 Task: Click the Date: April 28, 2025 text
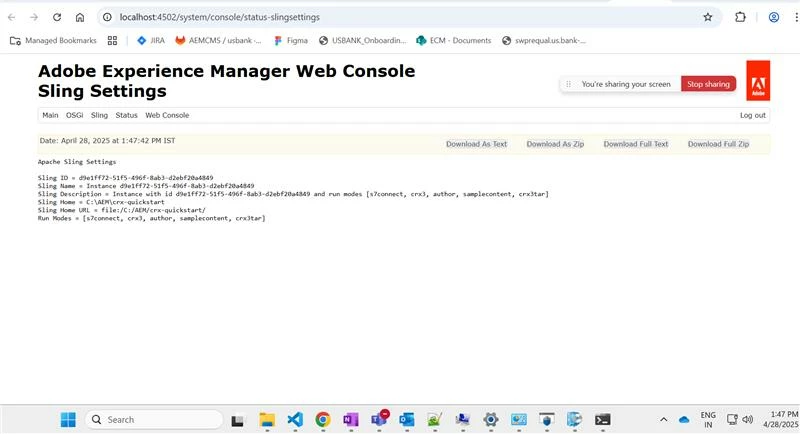(x=107, y=141)
